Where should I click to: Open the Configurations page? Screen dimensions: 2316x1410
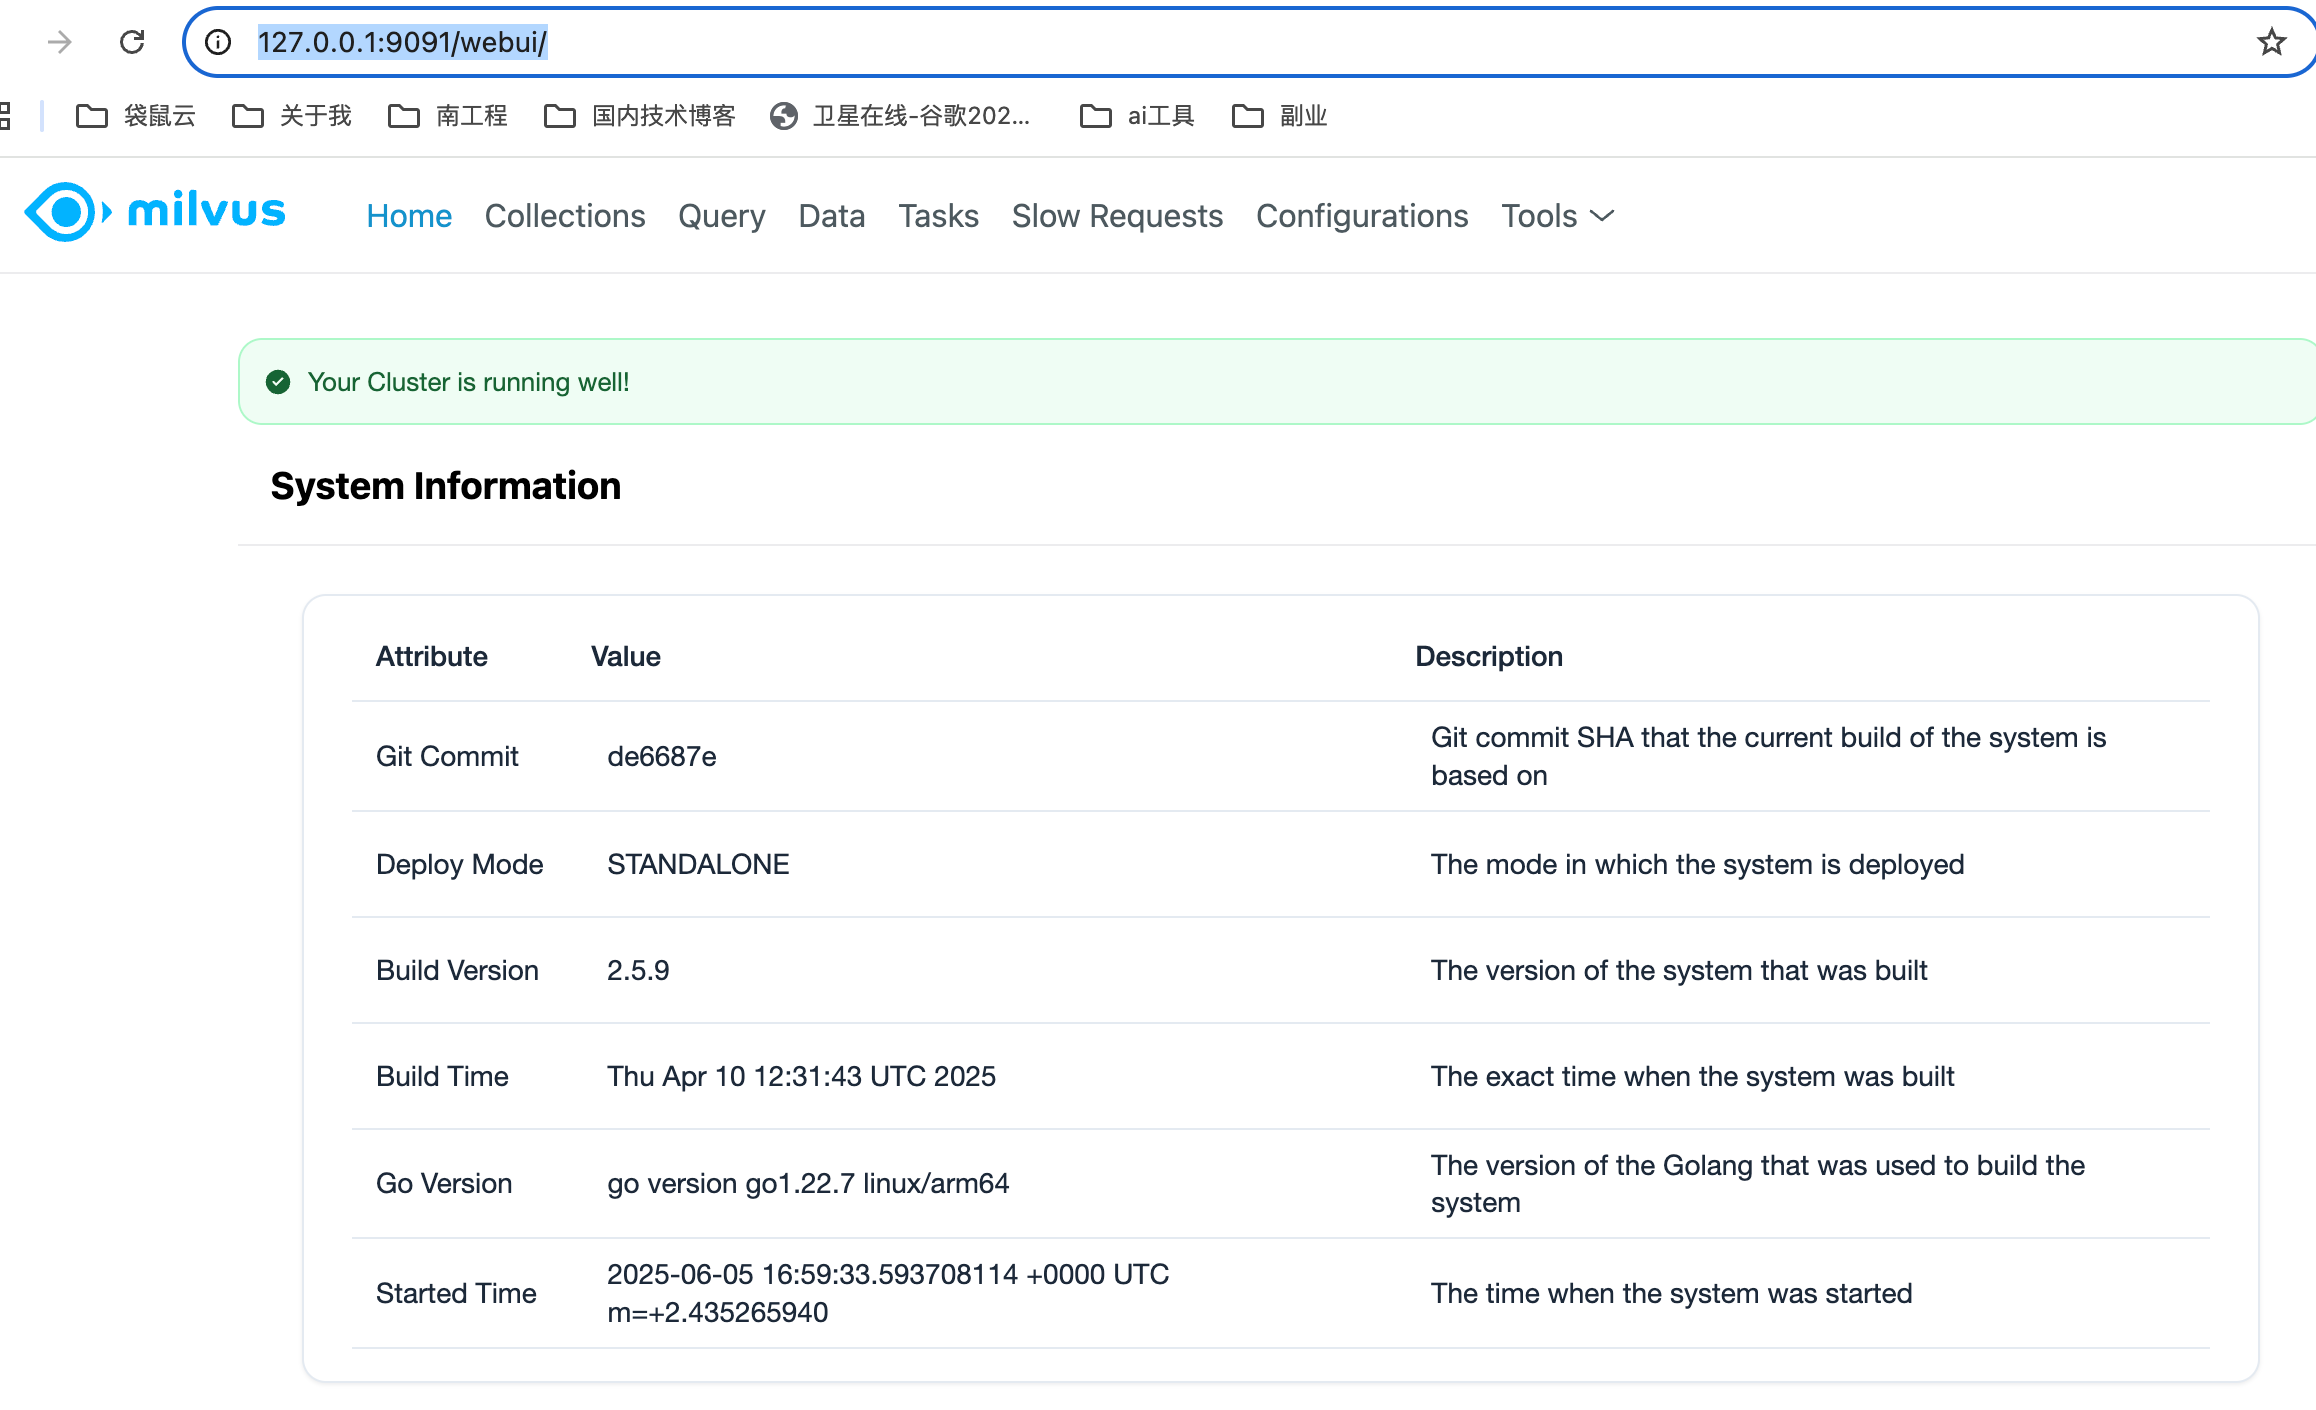(x=1362, y=216)
